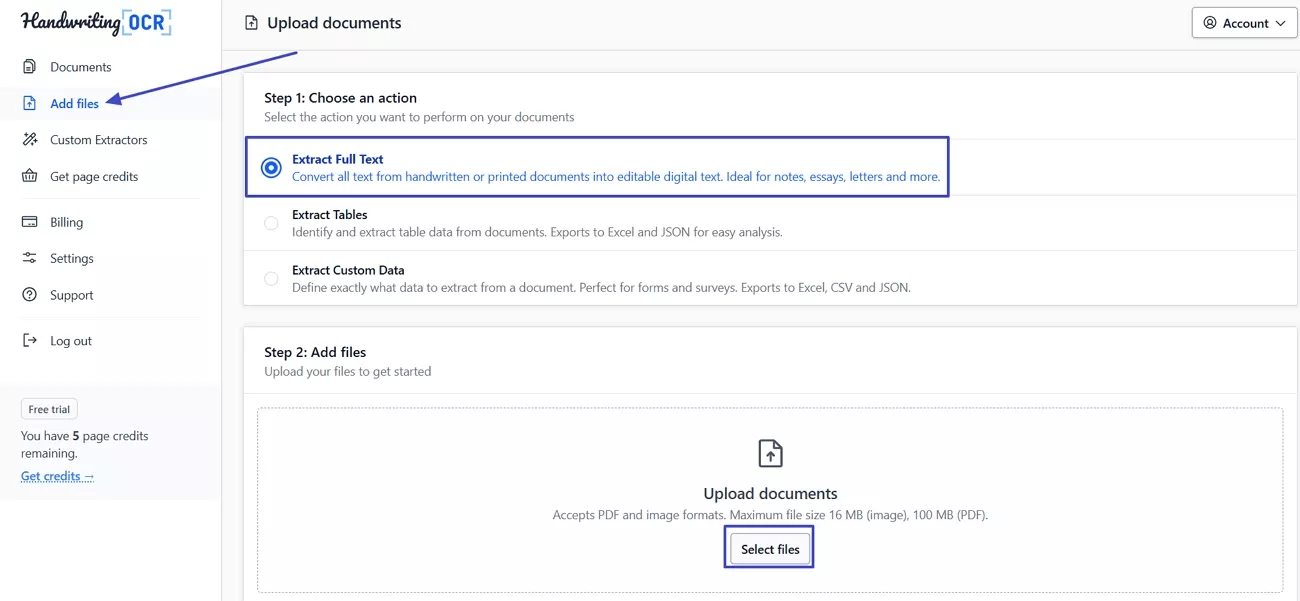Open the Account dropdown menu
Image resolution: width=1300 pixels, height=601 pixels.
[x=1244, y=23]
